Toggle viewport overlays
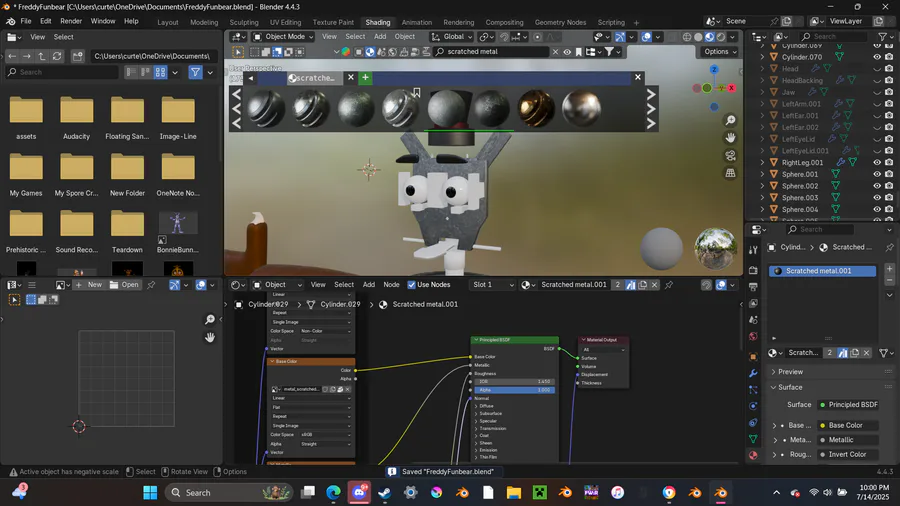 click(646, 37)
